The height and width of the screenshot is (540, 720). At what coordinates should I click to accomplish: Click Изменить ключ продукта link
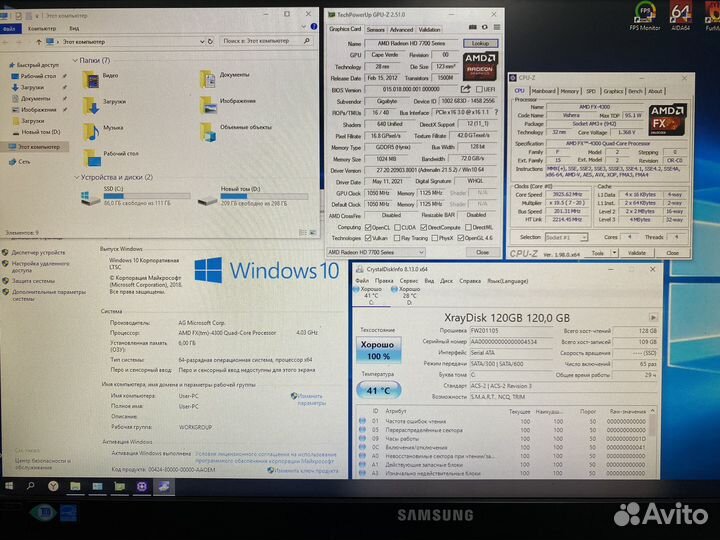coord(306,470)
